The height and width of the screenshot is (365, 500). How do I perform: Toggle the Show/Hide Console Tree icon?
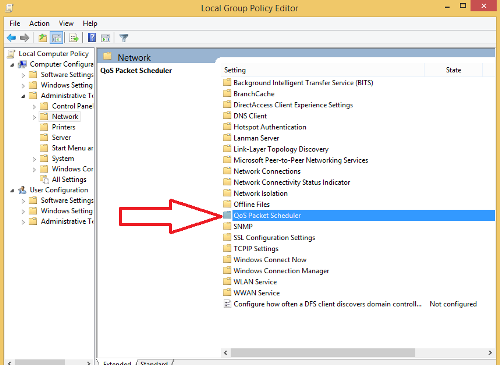point(57,38)
